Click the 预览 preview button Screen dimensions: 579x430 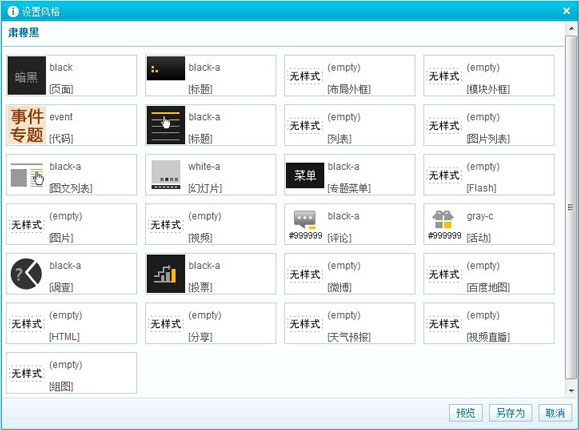(466, 413)
